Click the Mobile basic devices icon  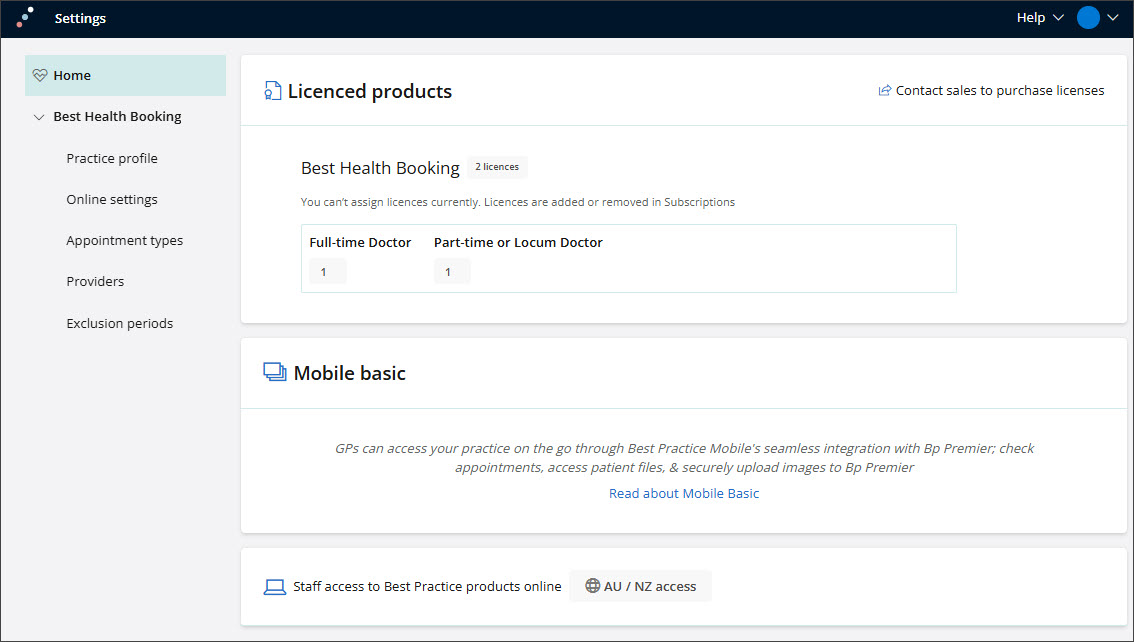point(274,373)
